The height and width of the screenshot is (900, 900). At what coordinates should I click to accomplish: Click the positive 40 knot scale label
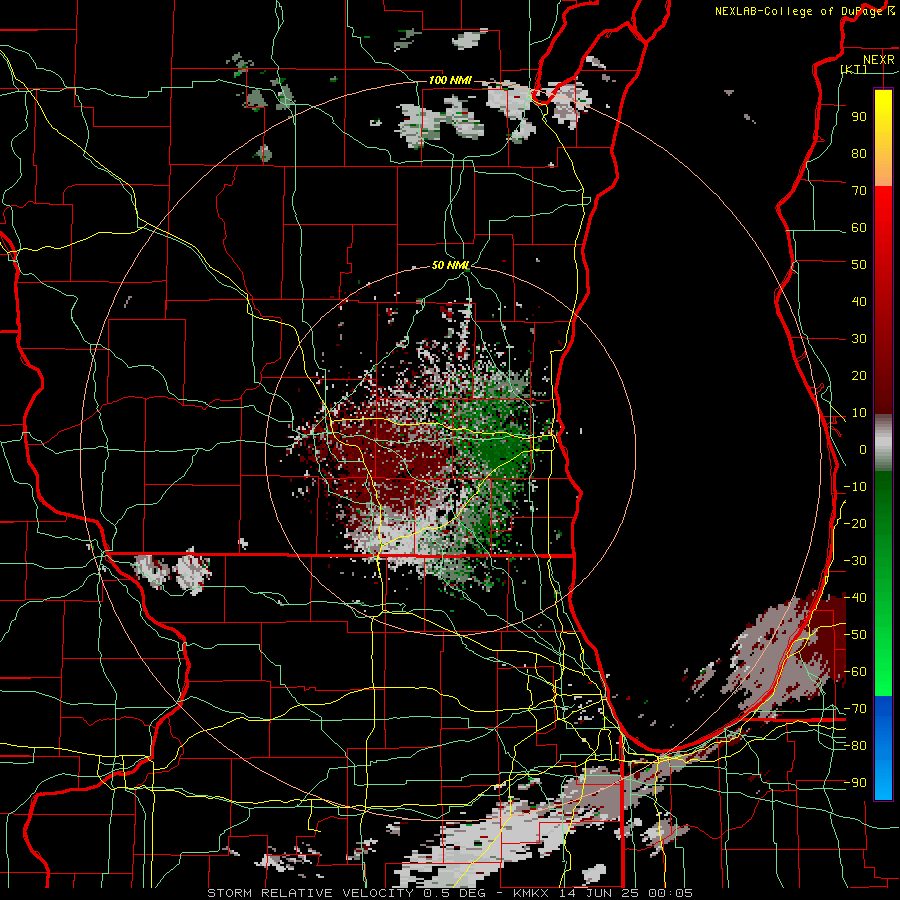coord(859,301)
